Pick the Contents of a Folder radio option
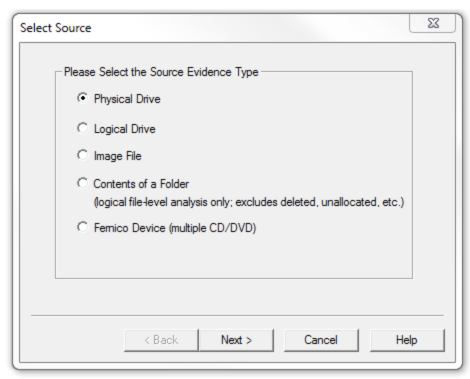470x379 pixels. click(x=83, y=183)
